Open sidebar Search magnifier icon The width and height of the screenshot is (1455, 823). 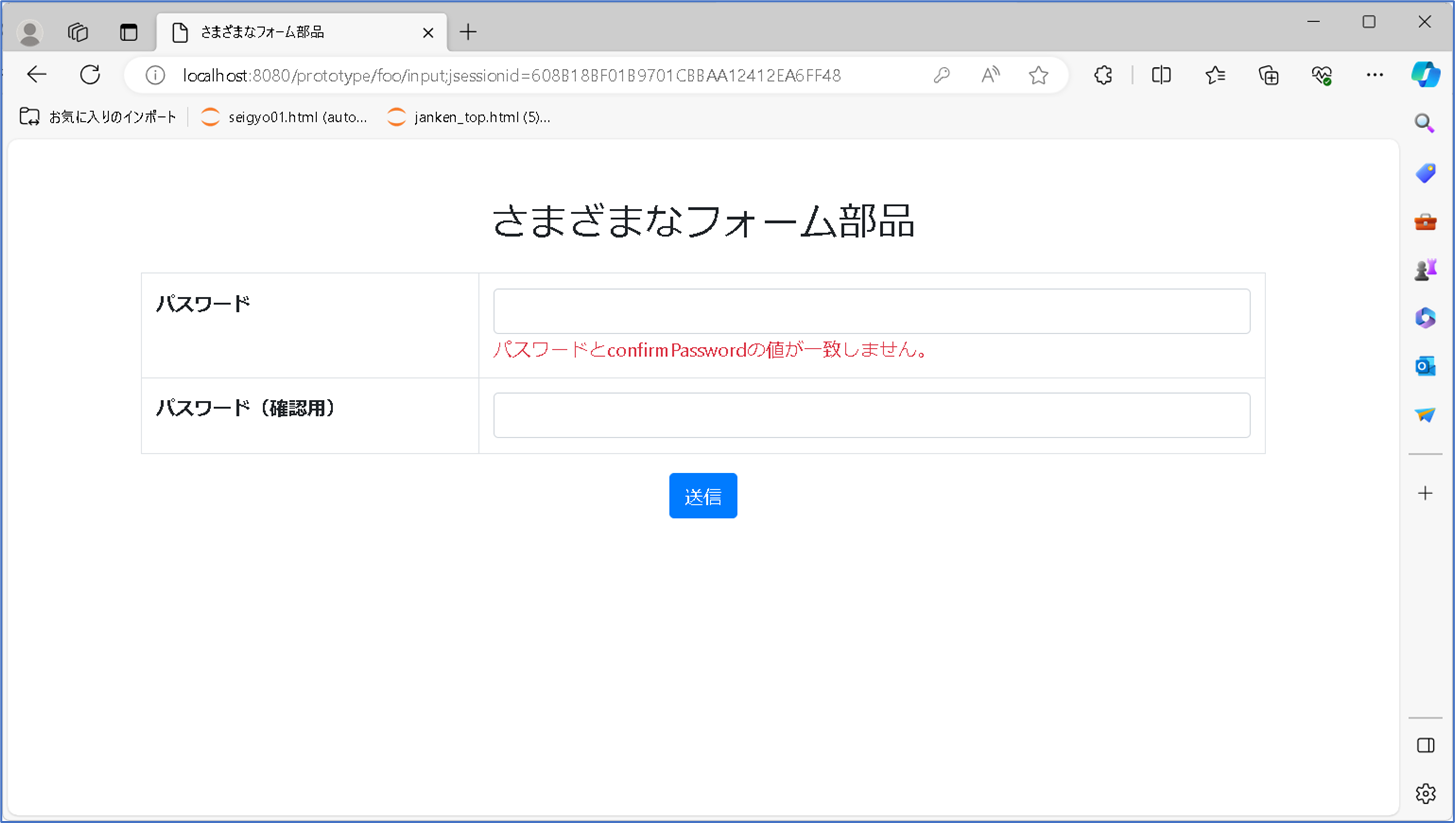tap(1425, 122)
